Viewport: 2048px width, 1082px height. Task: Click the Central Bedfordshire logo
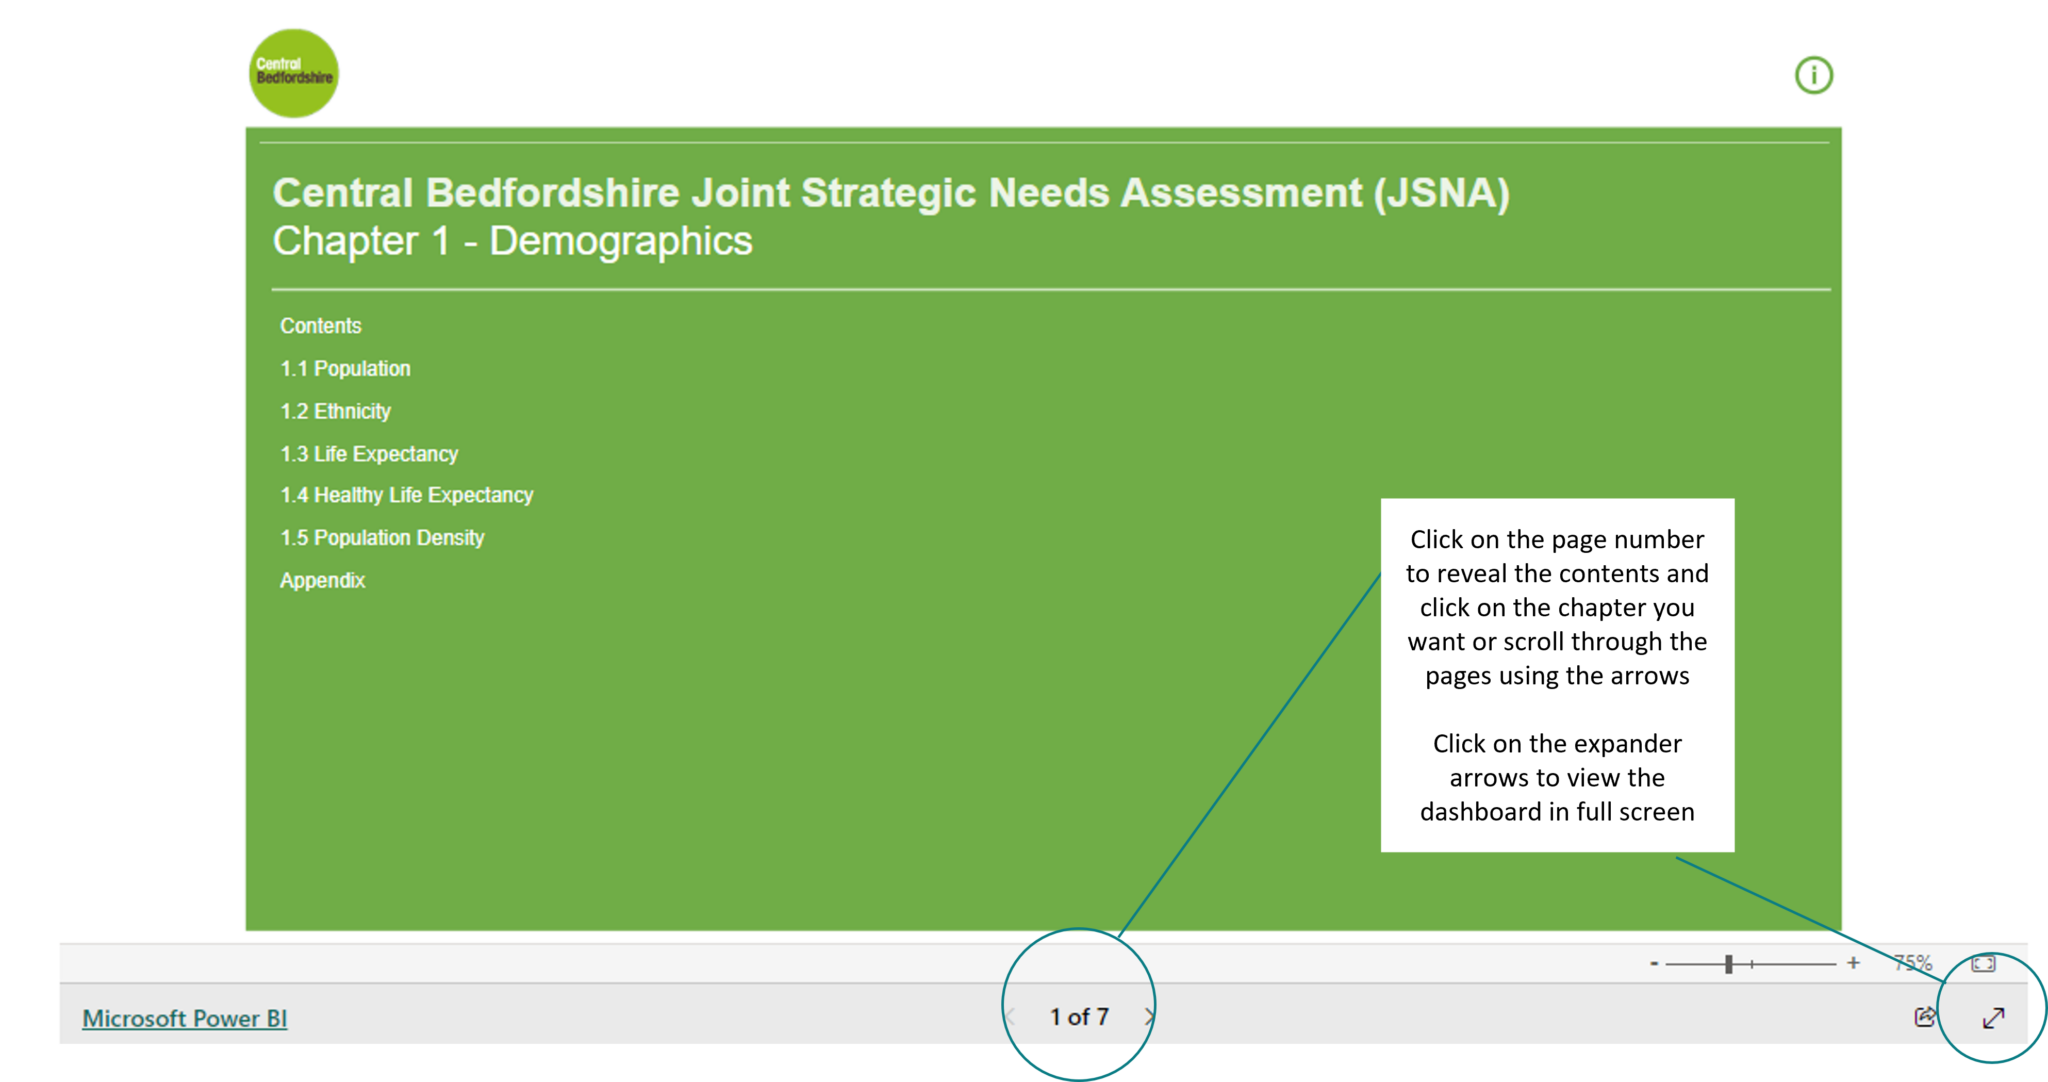(292, 73)
